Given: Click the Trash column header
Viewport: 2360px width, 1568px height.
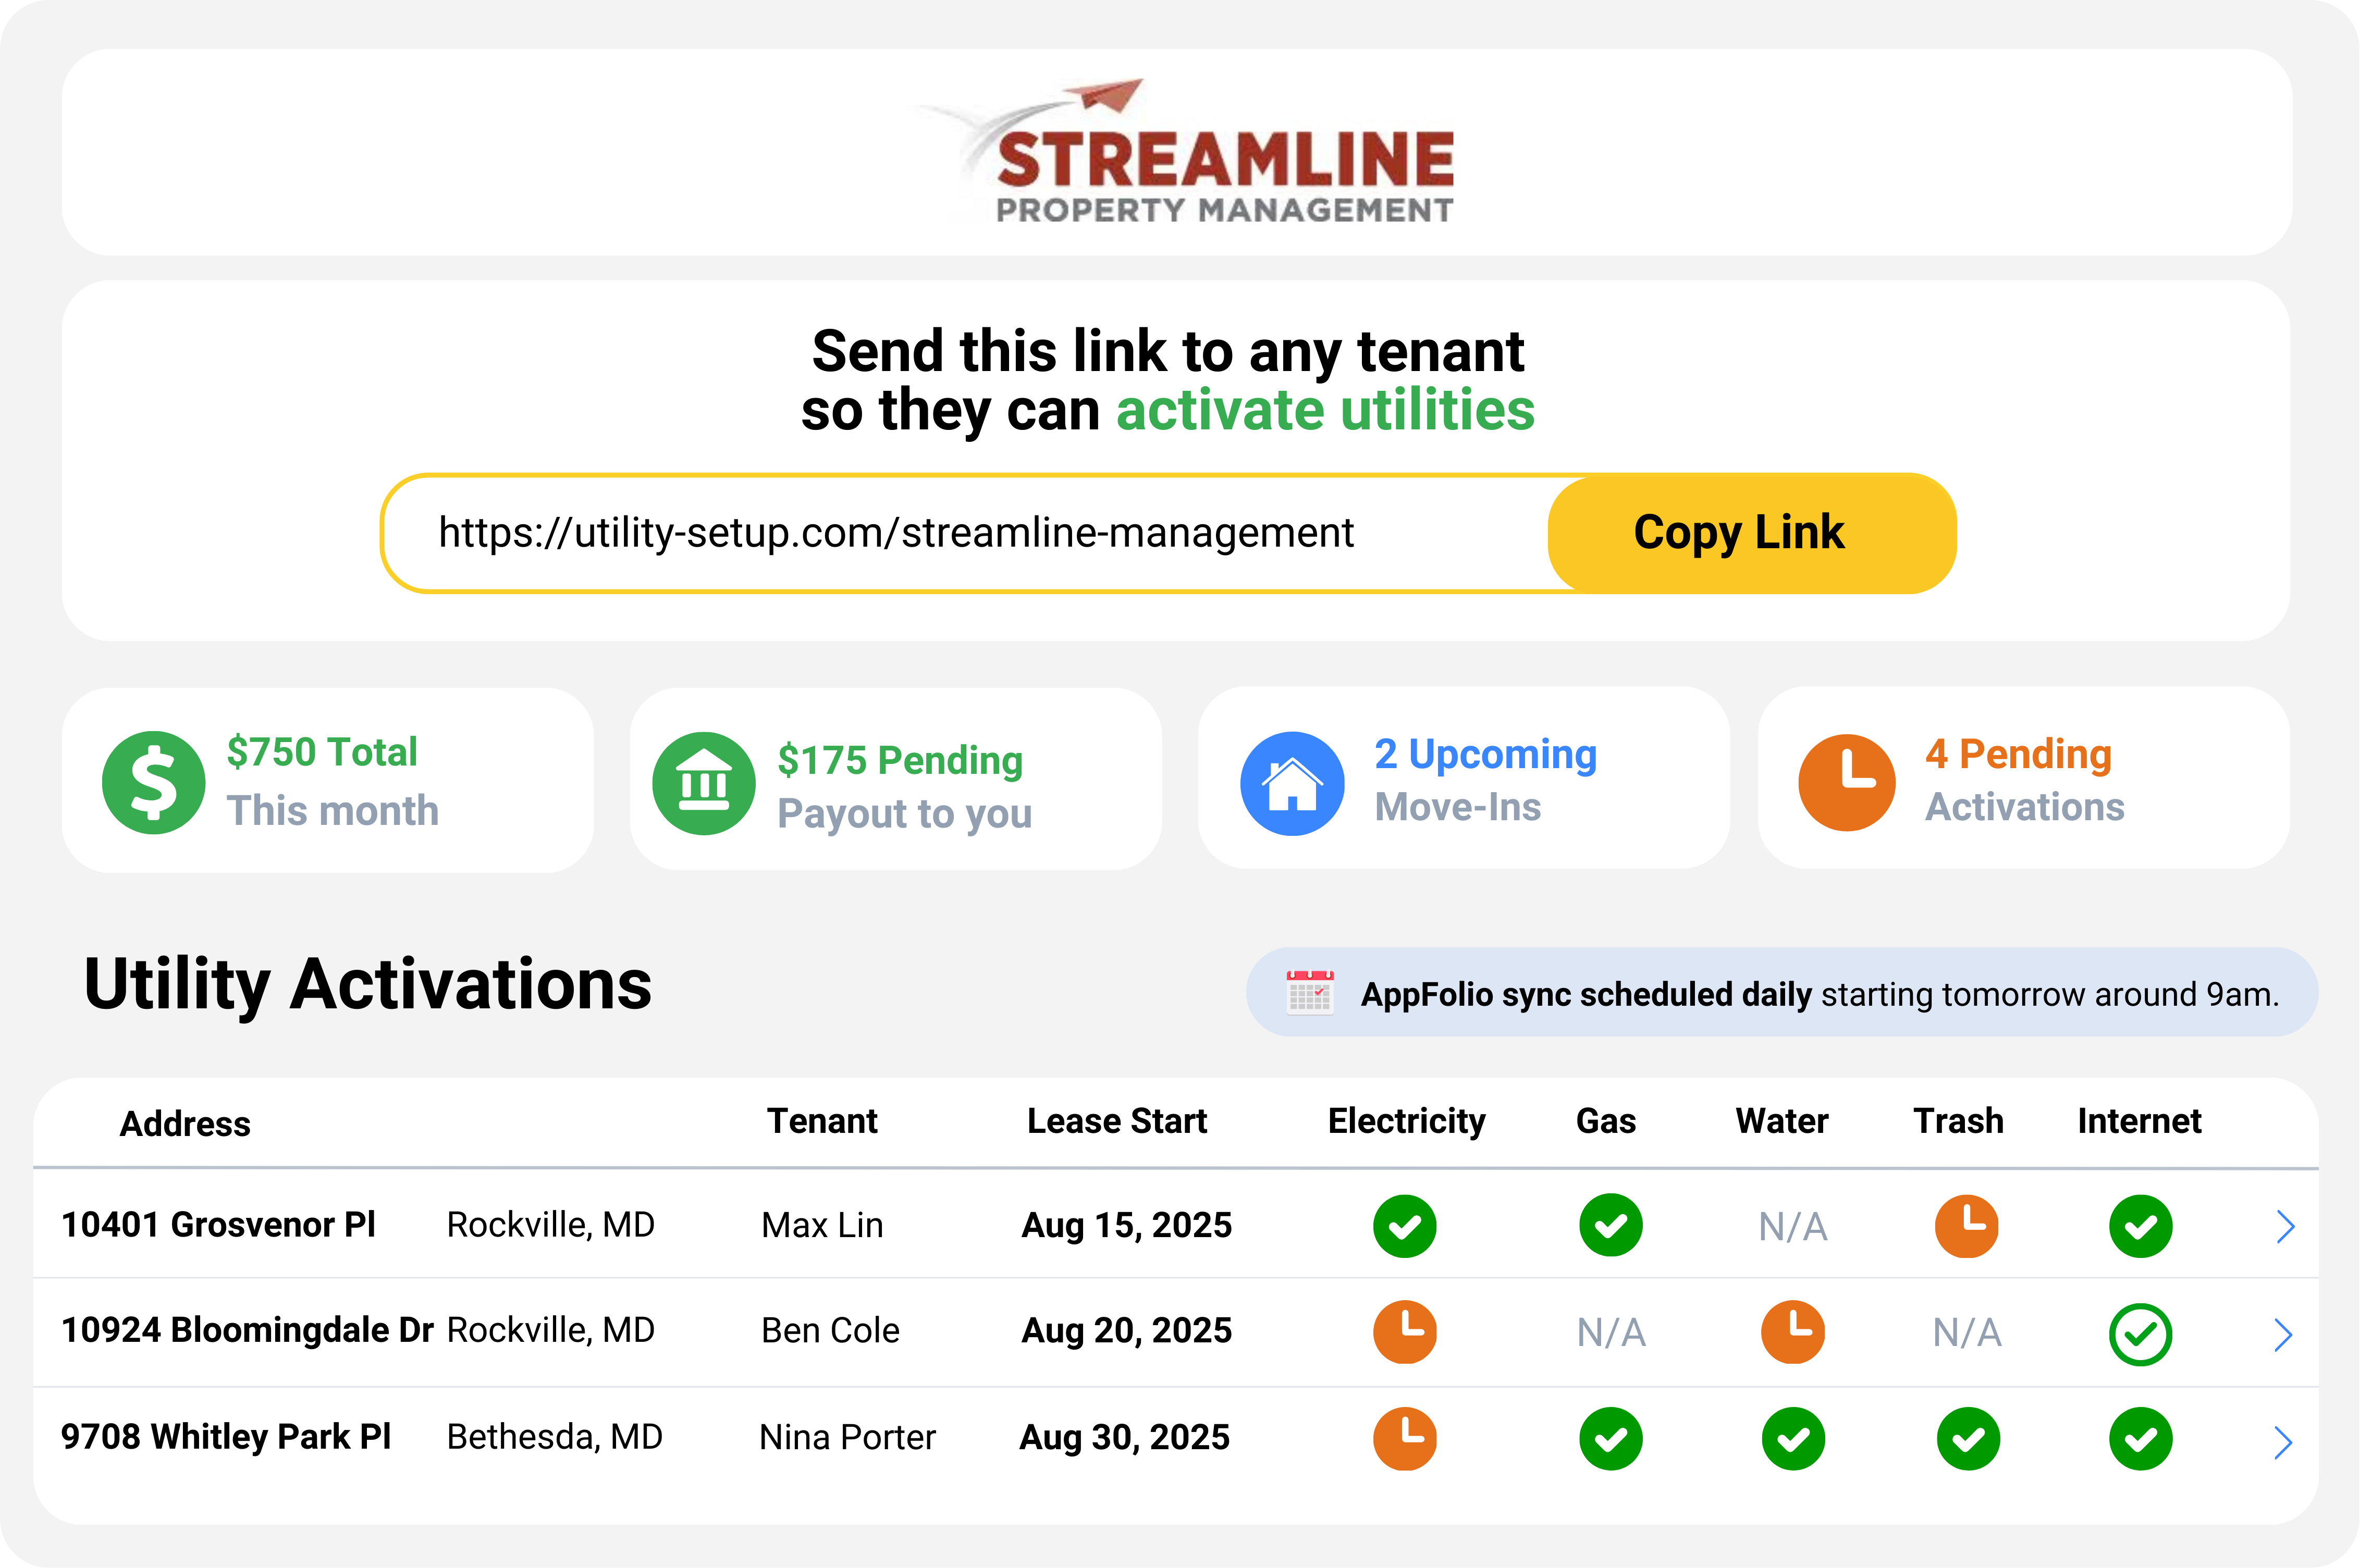Looking at the screenshot, I should click(1958, 1121).
